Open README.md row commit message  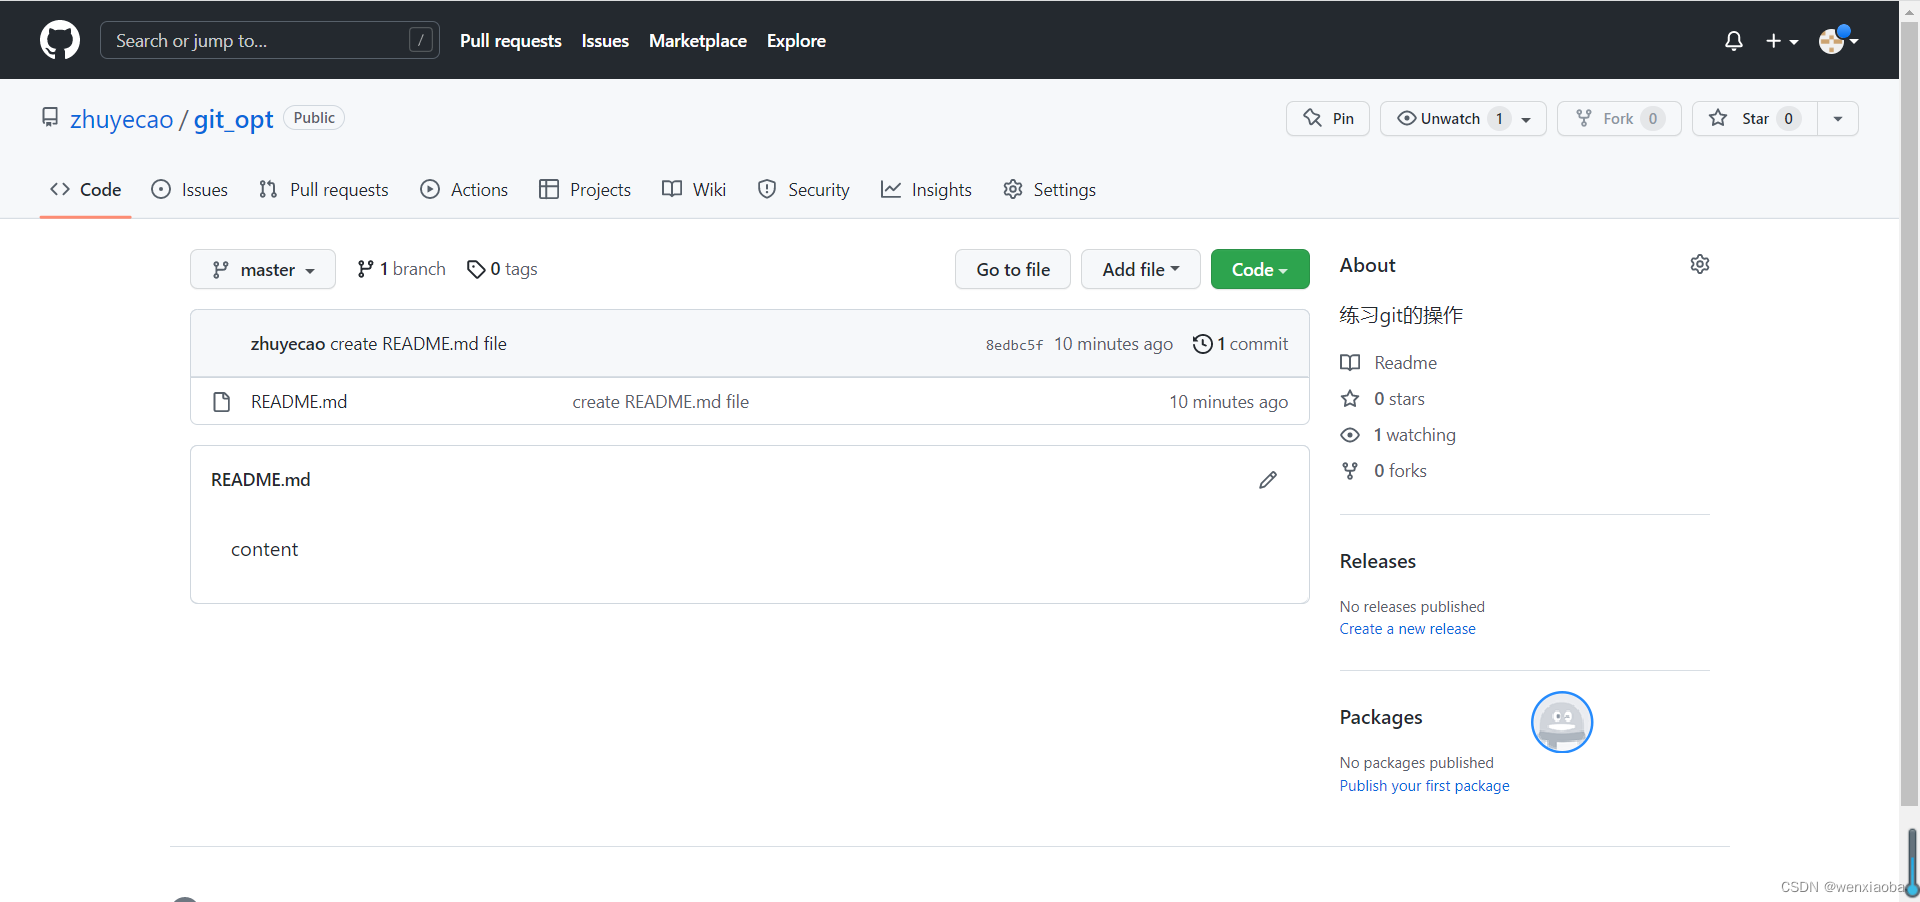660,402
